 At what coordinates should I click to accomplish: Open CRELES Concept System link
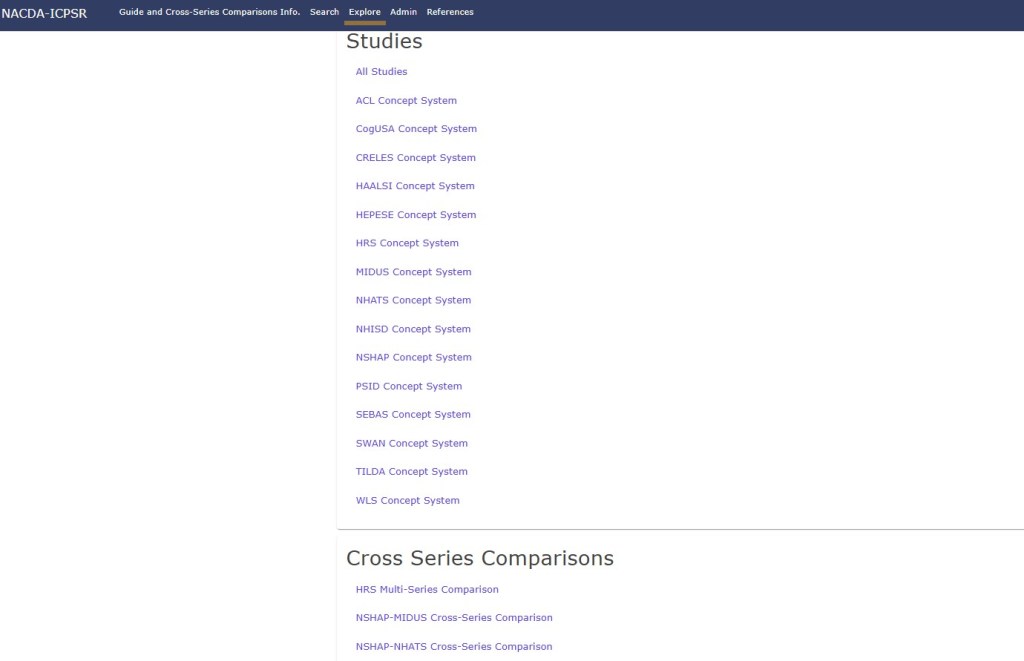(415, 158)
